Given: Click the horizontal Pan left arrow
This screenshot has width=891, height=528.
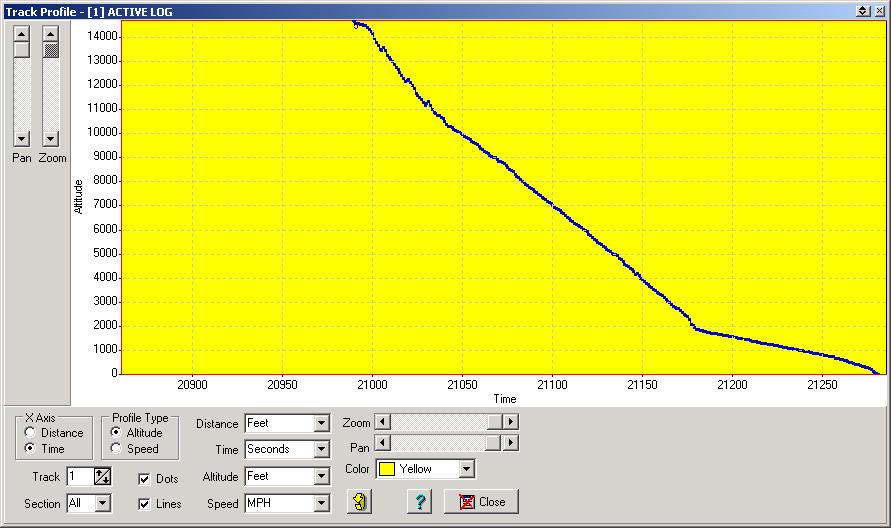Looking at the screenshot, I should pos(382,442).
